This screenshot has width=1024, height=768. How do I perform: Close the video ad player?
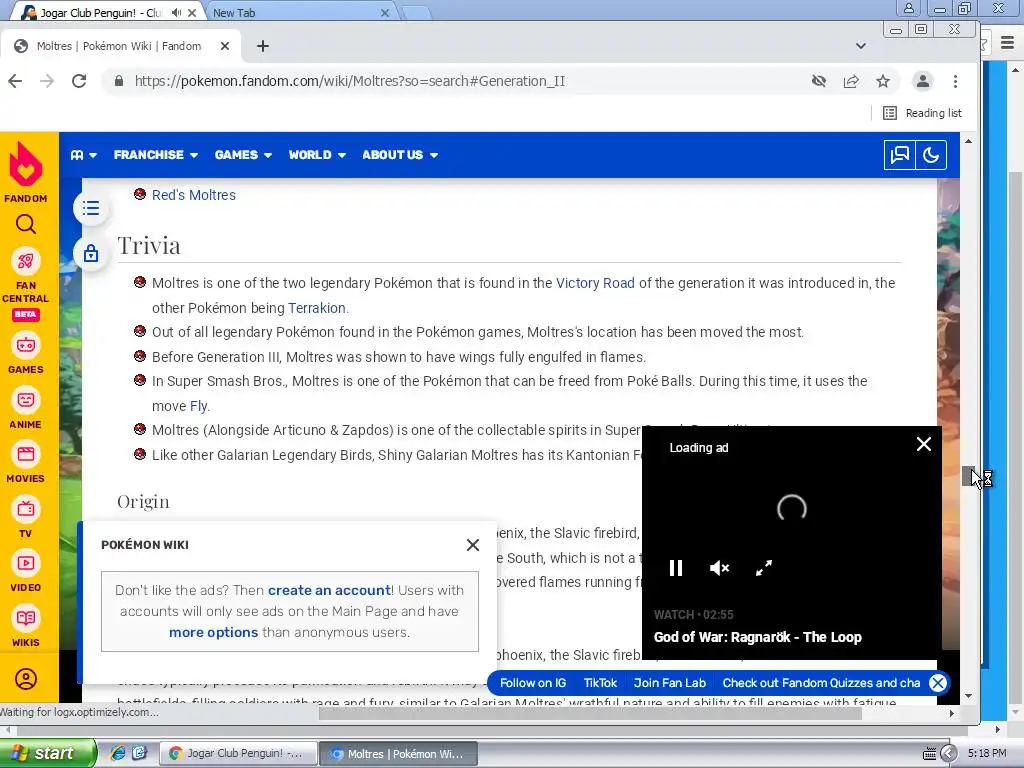923,444
